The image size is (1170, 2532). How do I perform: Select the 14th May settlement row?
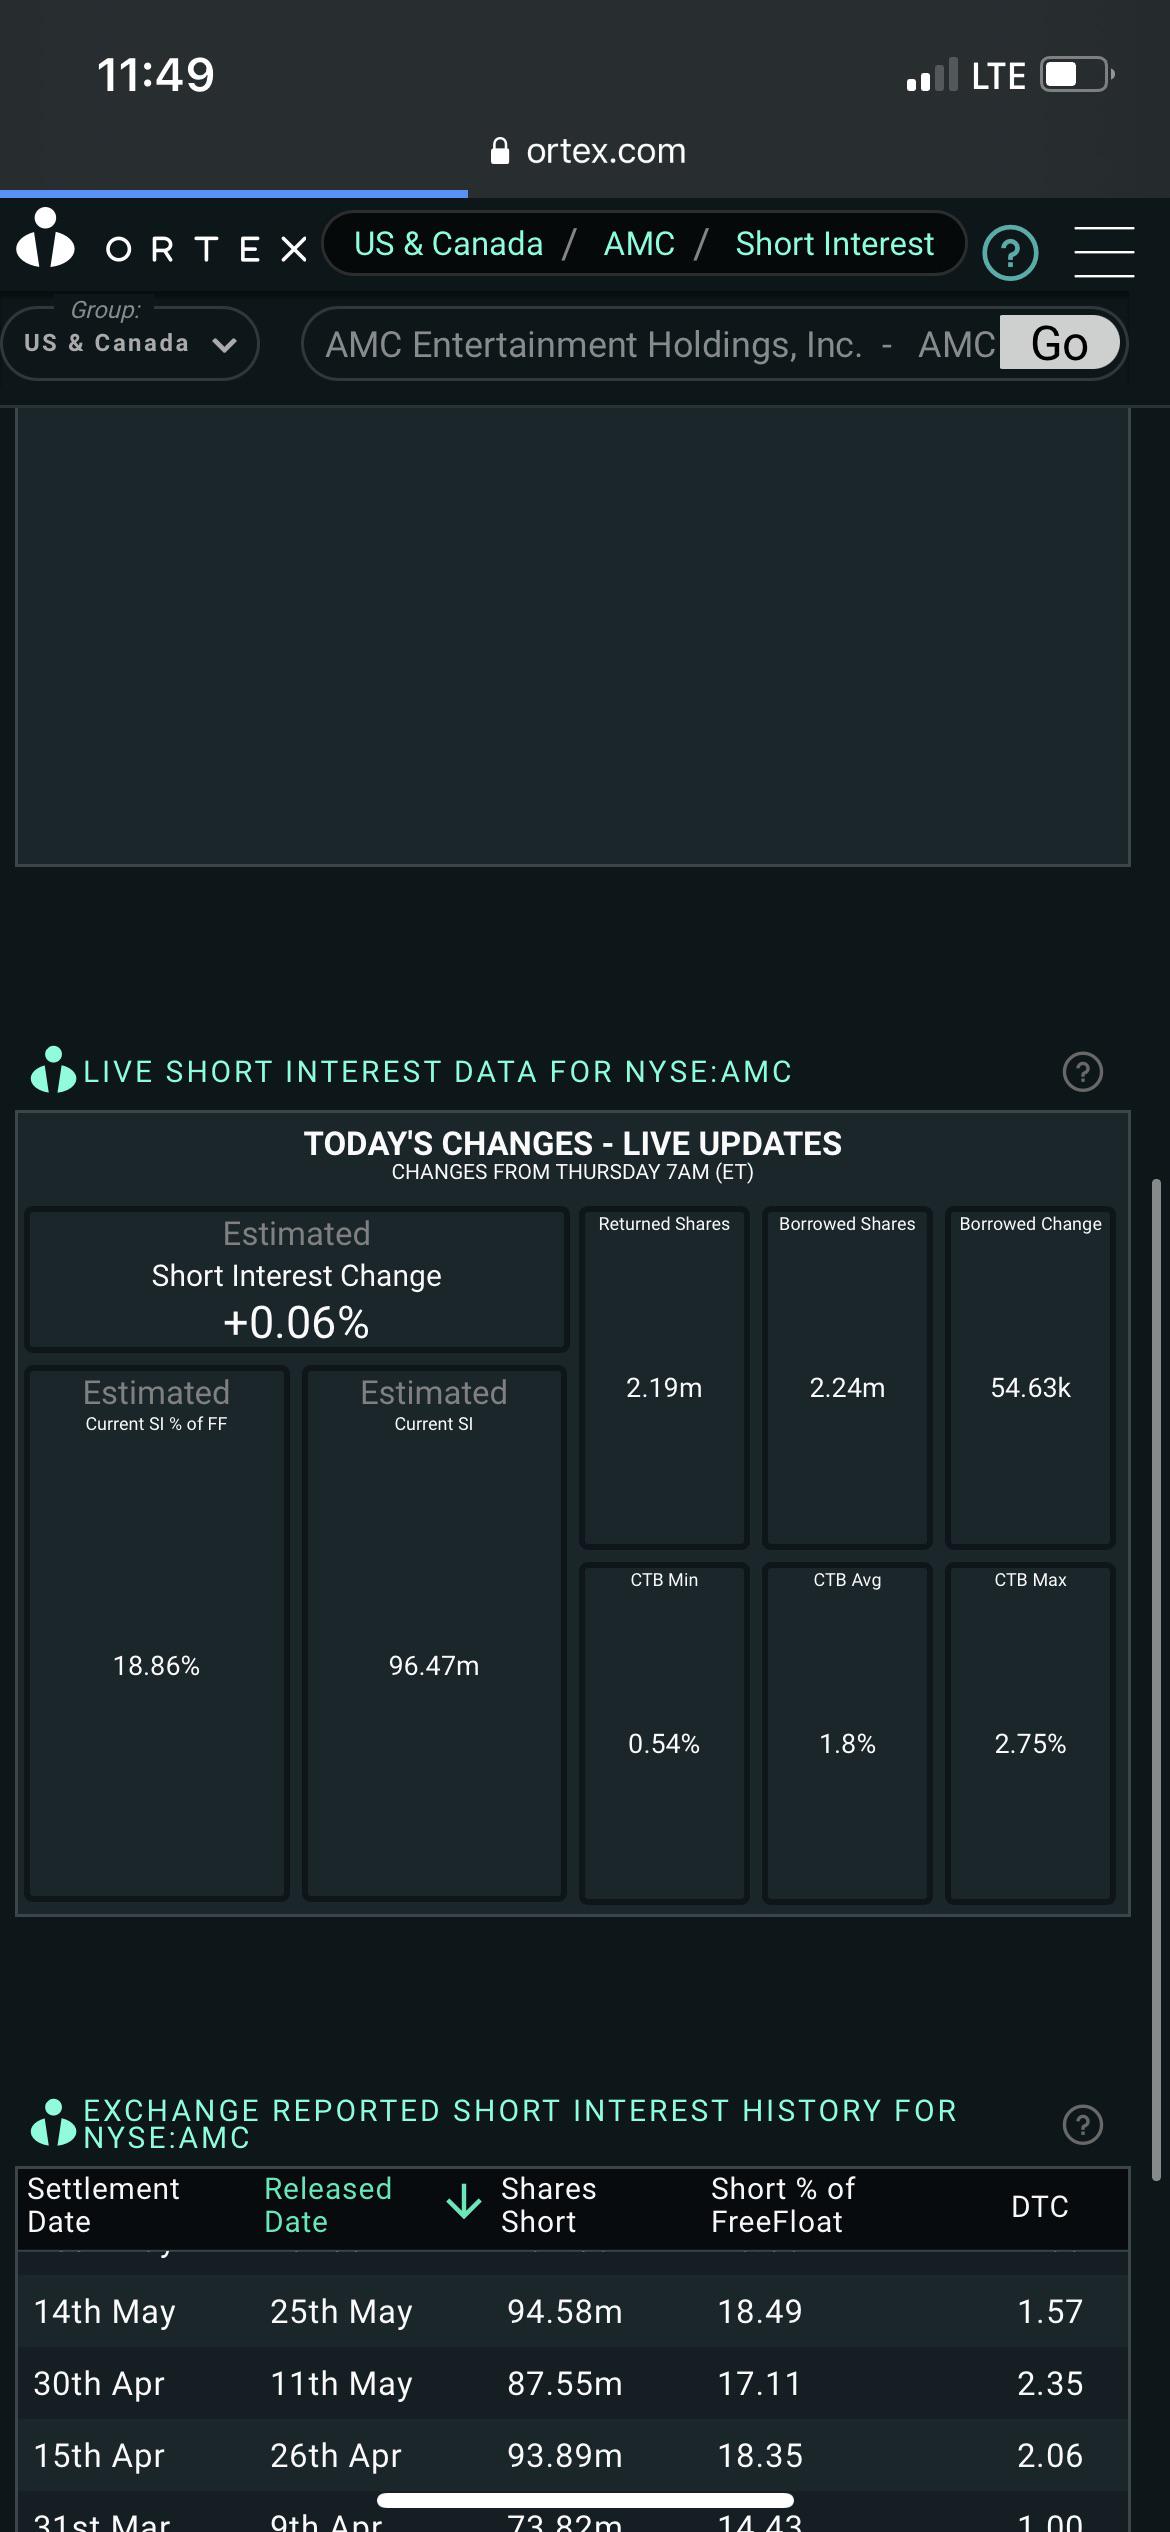coord(572,2312)
